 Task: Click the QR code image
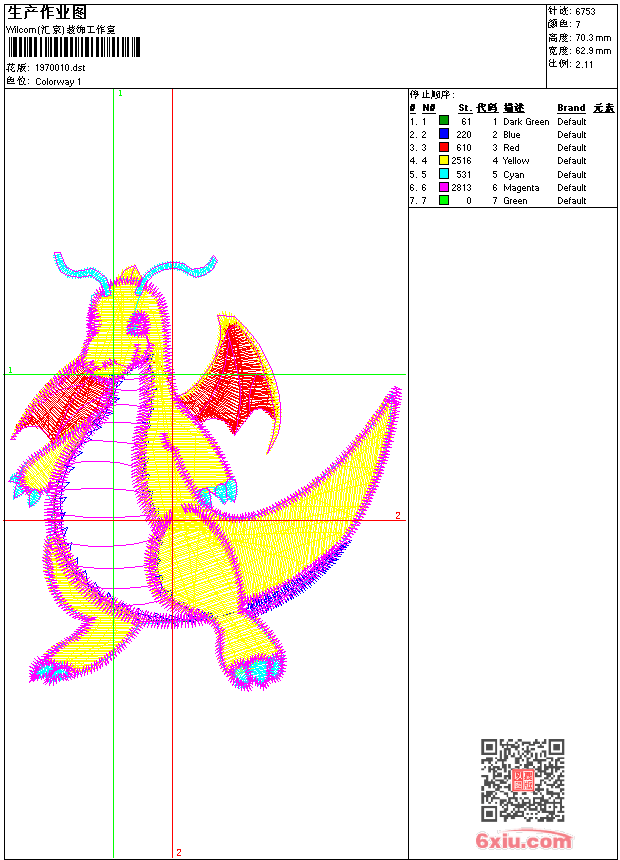(523, 780)
